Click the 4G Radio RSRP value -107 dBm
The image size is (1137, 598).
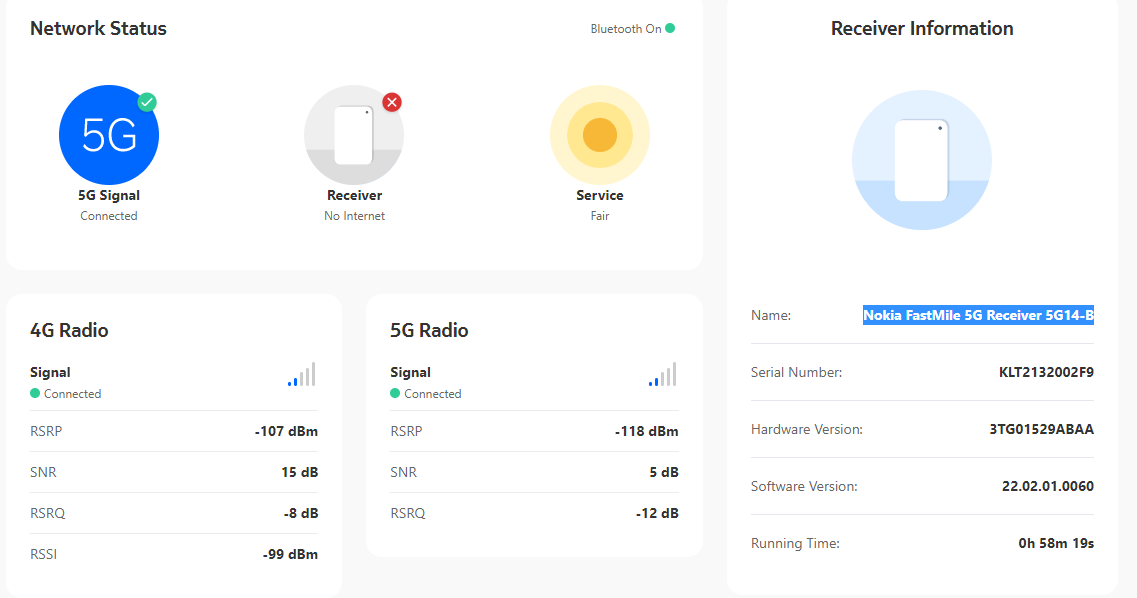pyautogui.click(x=286, y=432)
